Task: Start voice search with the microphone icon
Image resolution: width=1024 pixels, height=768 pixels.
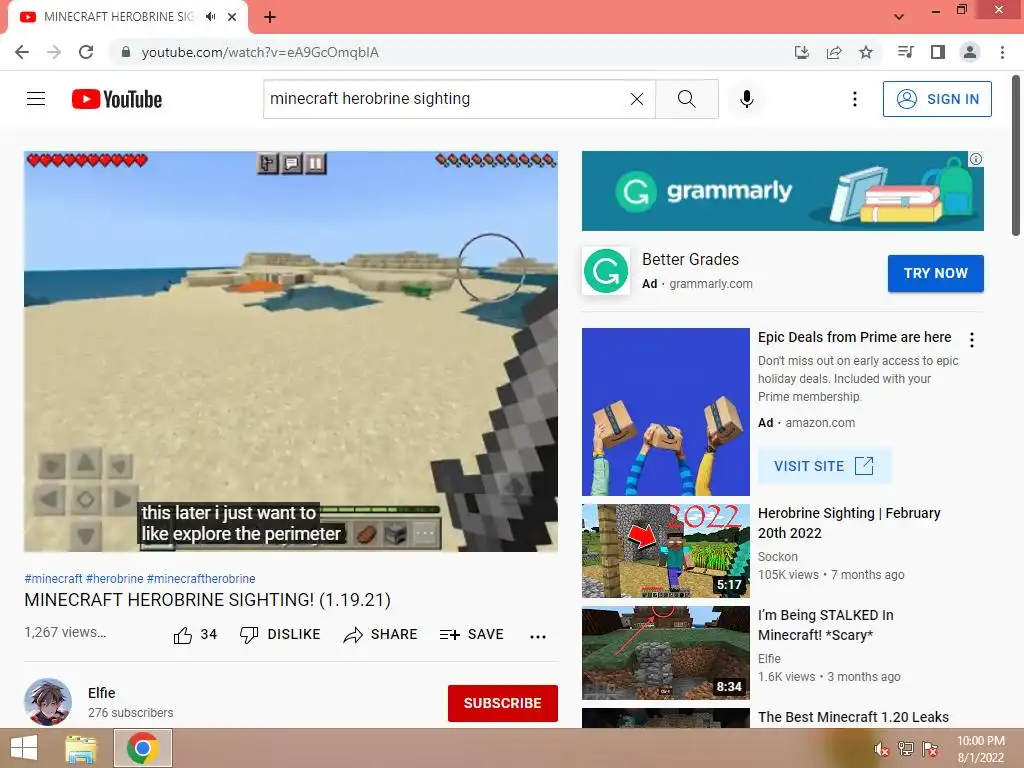Action: pyautogui.click(x=747, y=99)
